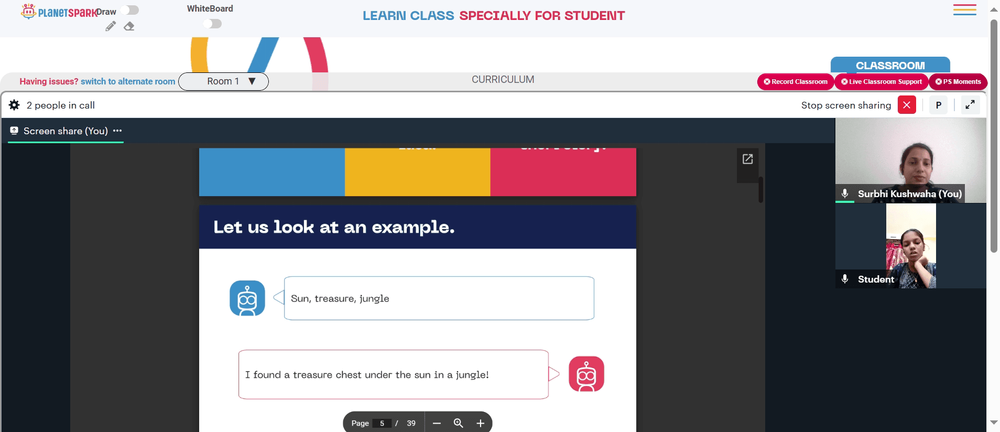Zoom in with the plus button
1000x432 pixels.
point(480,423)
